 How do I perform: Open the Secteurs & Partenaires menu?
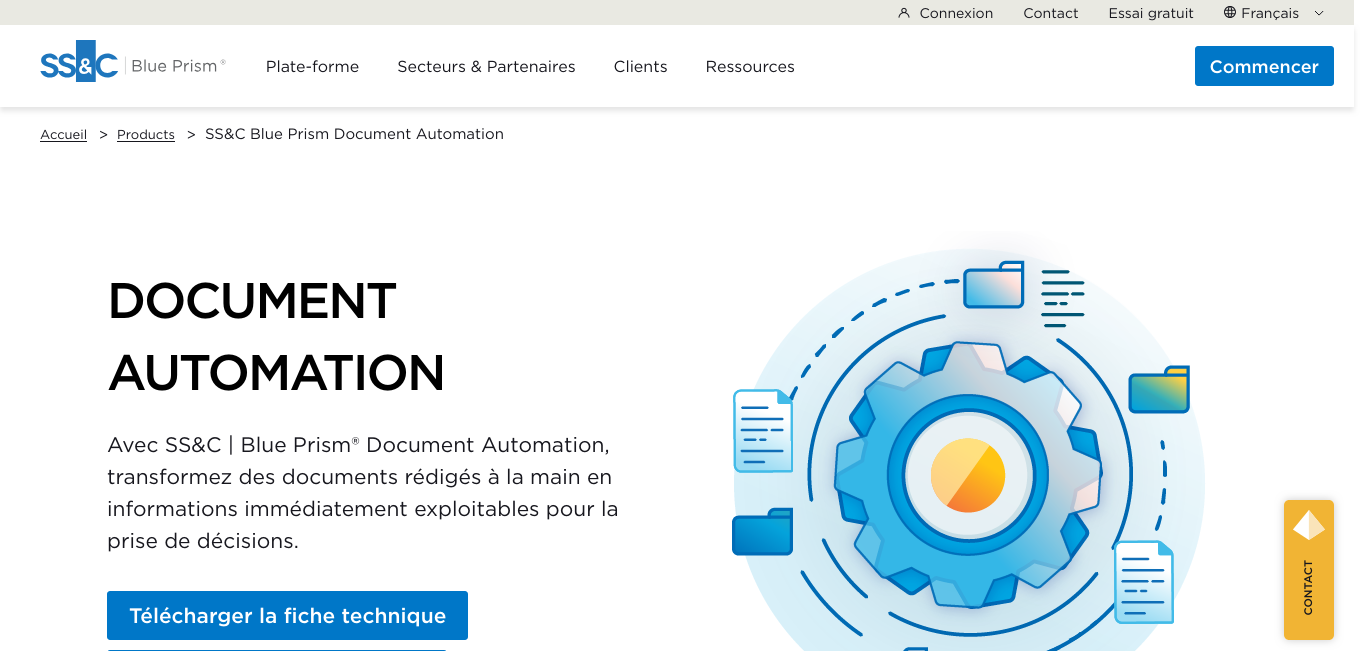click(x=486, y=66)
